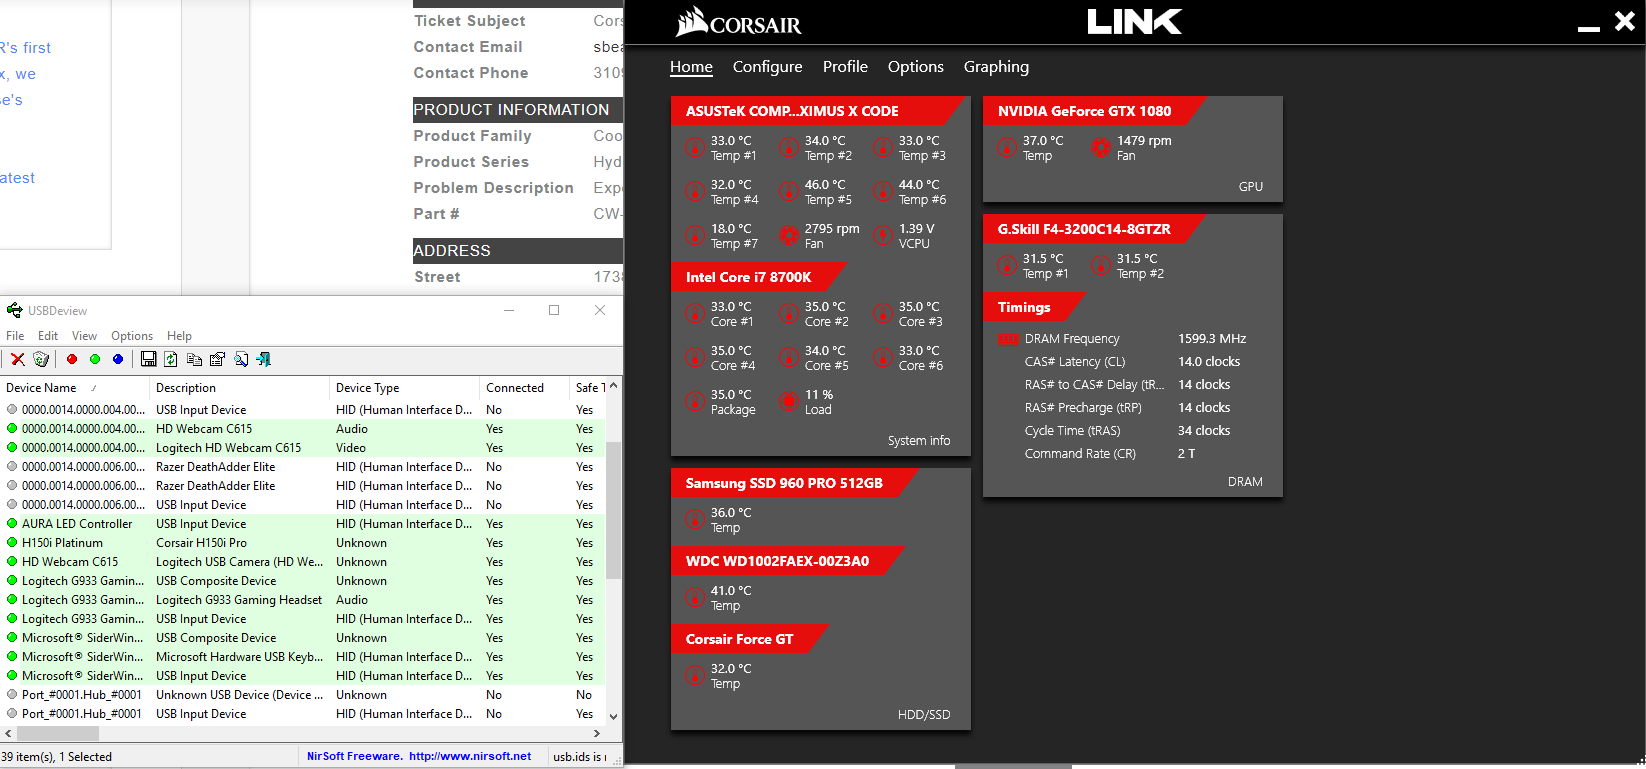
Task: Sort the list by the Description column
Action: (x=240, y=388)
